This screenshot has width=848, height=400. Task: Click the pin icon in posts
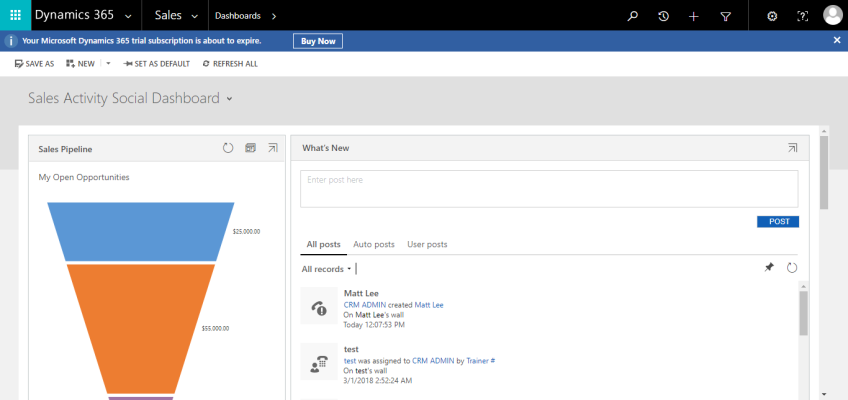(x=768, y=268)
